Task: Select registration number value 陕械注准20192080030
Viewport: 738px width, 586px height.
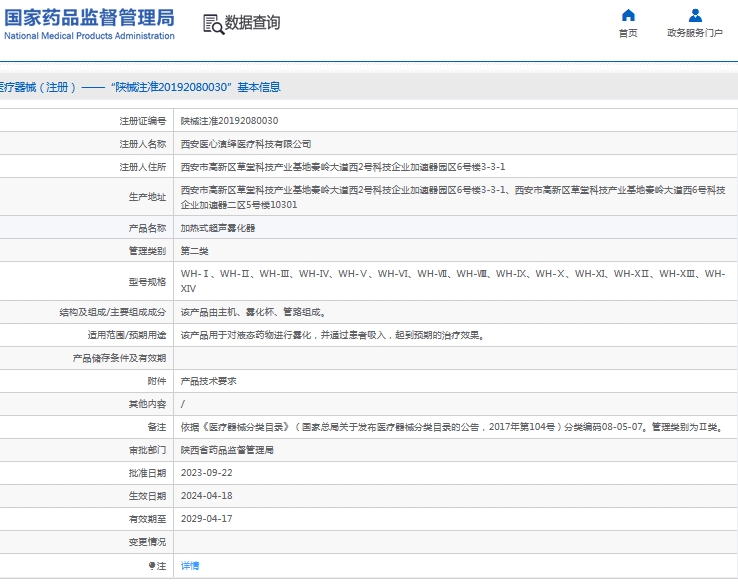Action: point(229,121)
